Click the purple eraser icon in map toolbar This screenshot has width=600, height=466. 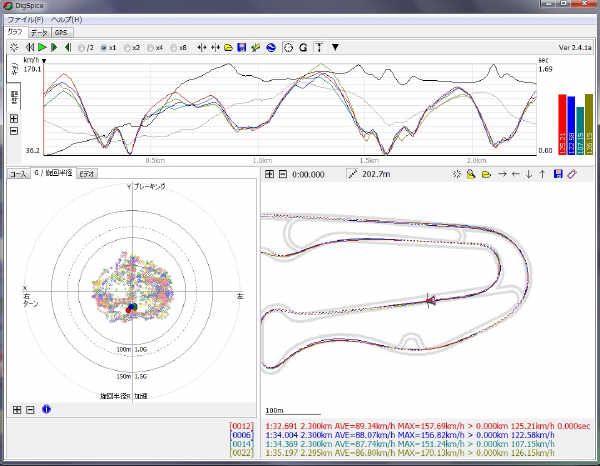pos(572,174)
